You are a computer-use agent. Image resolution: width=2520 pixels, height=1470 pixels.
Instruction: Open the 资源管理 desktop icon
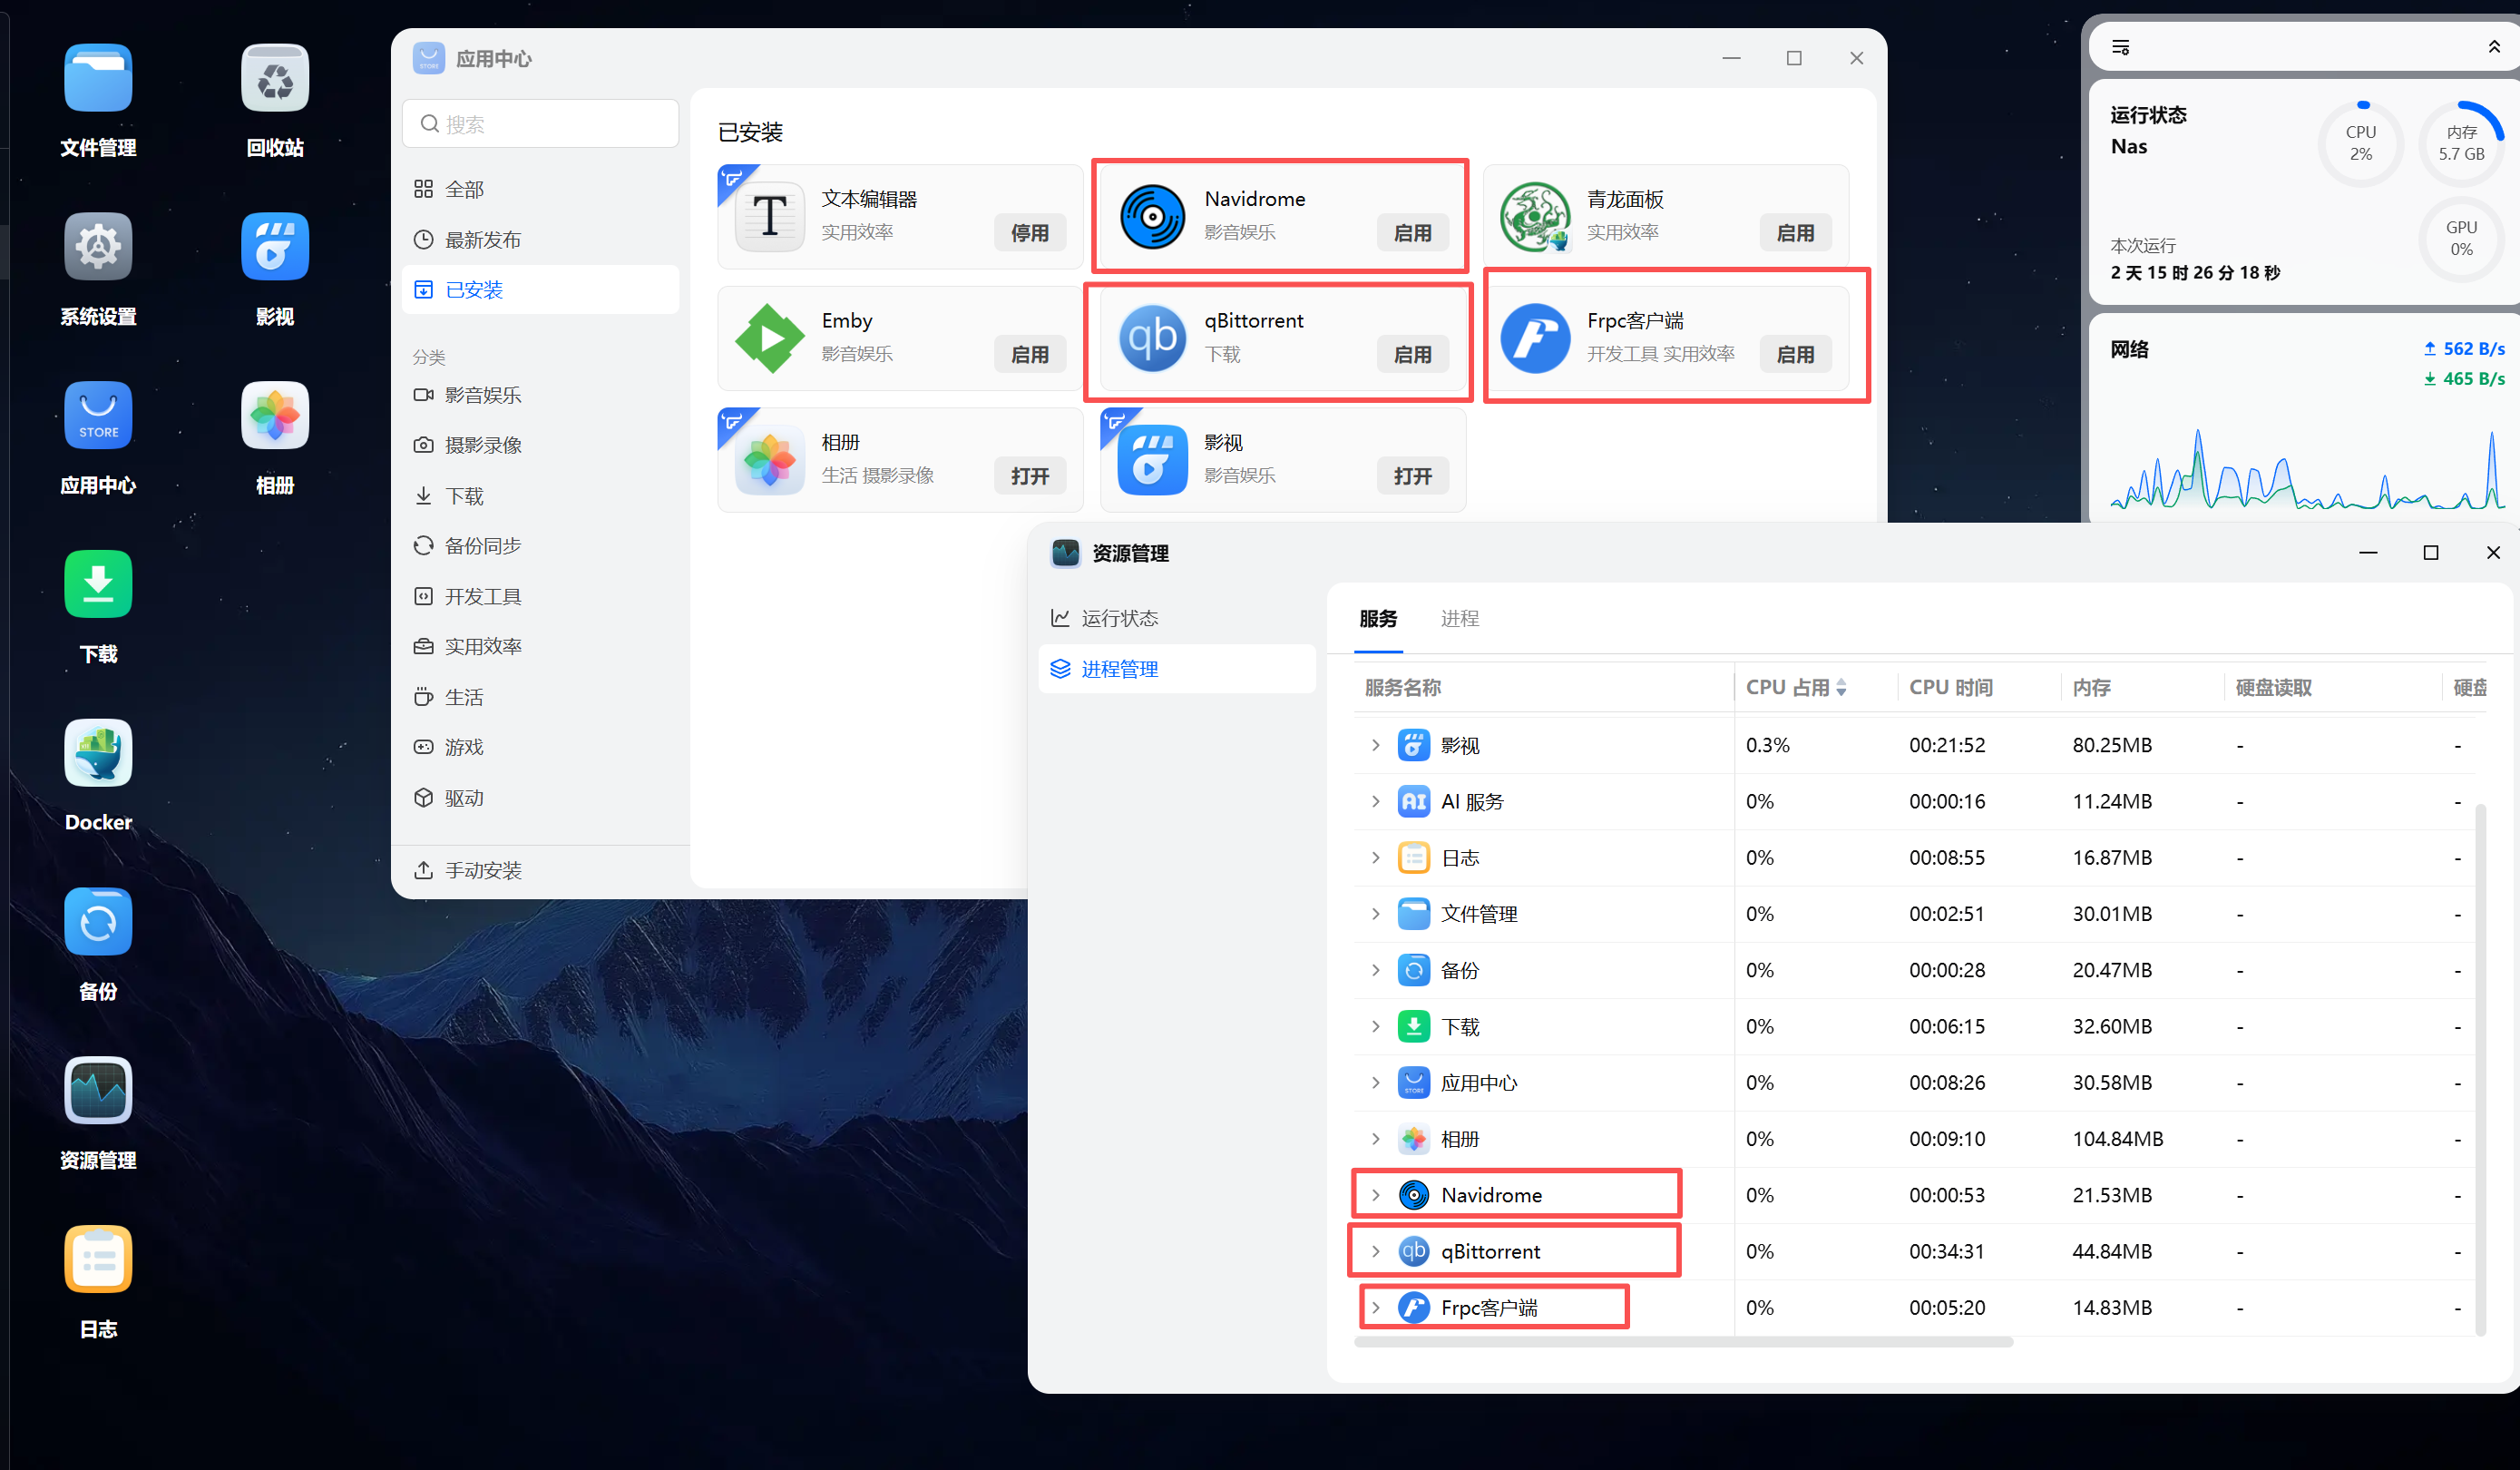tap(98, 1090)
